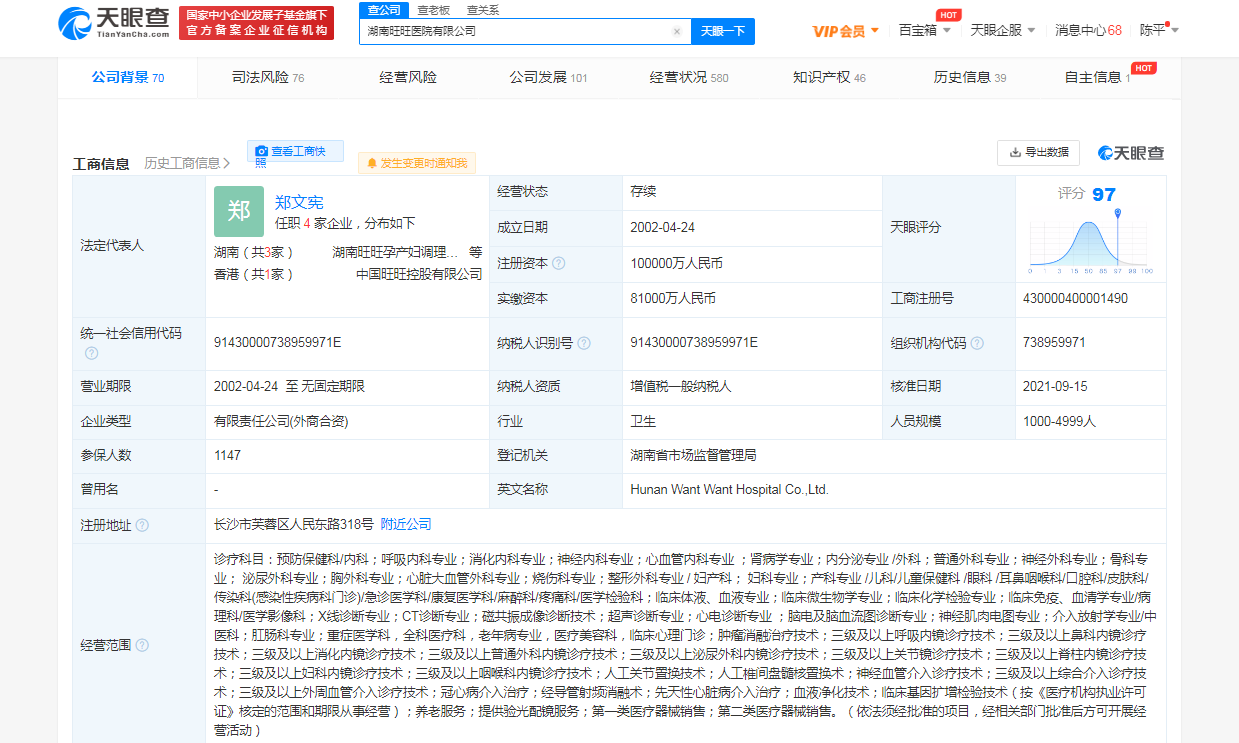Open user 陈平 account menu
This screenshot has width=1239, height=743.
tap(1159, 30)
